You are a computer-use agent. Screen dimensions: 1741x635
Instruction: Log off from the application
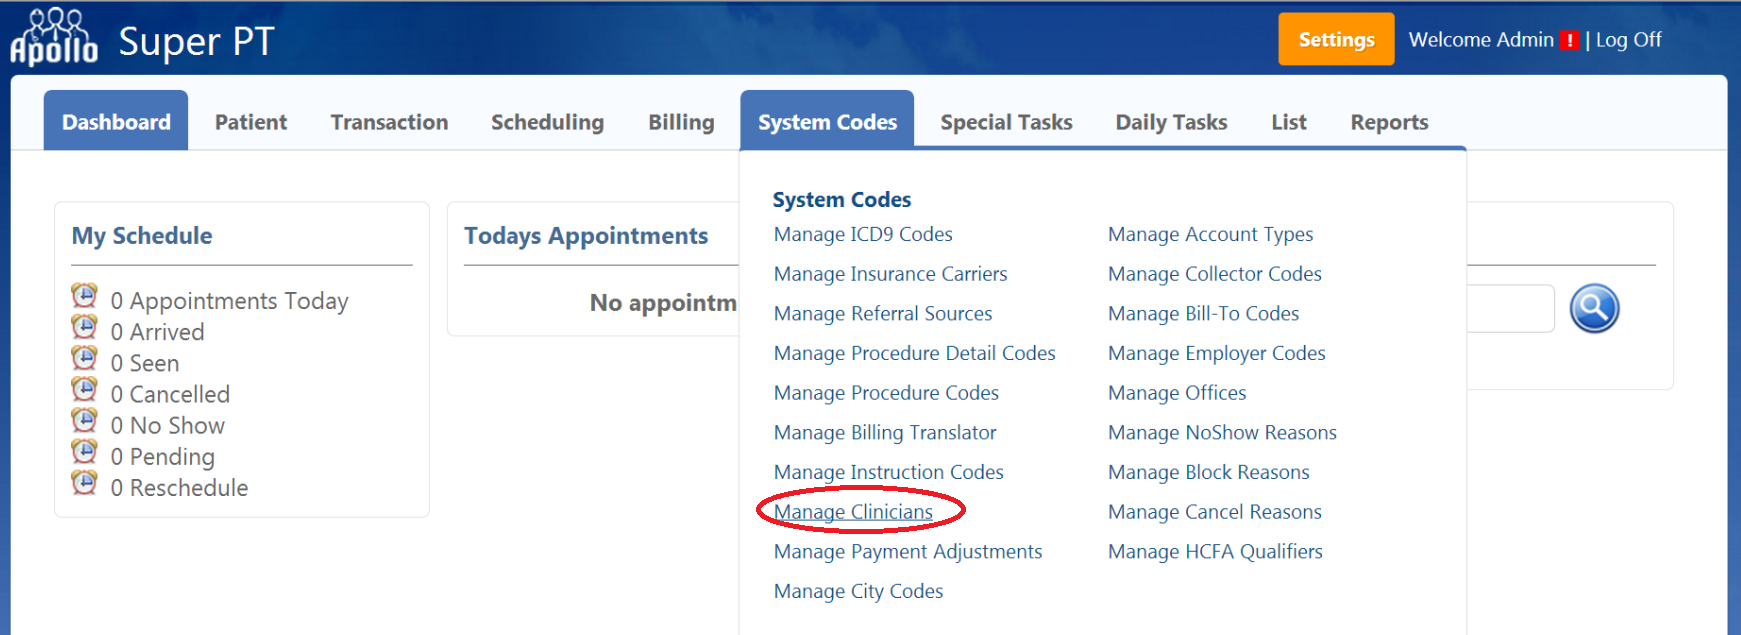1628,40
